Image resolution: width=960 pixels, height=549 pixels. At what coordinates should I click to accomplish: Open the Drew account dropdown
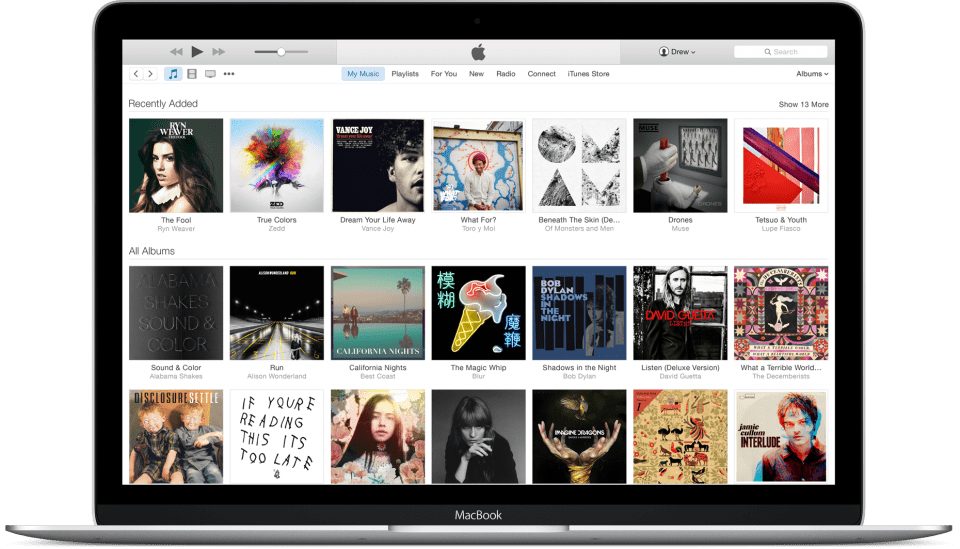coord(677,52)
